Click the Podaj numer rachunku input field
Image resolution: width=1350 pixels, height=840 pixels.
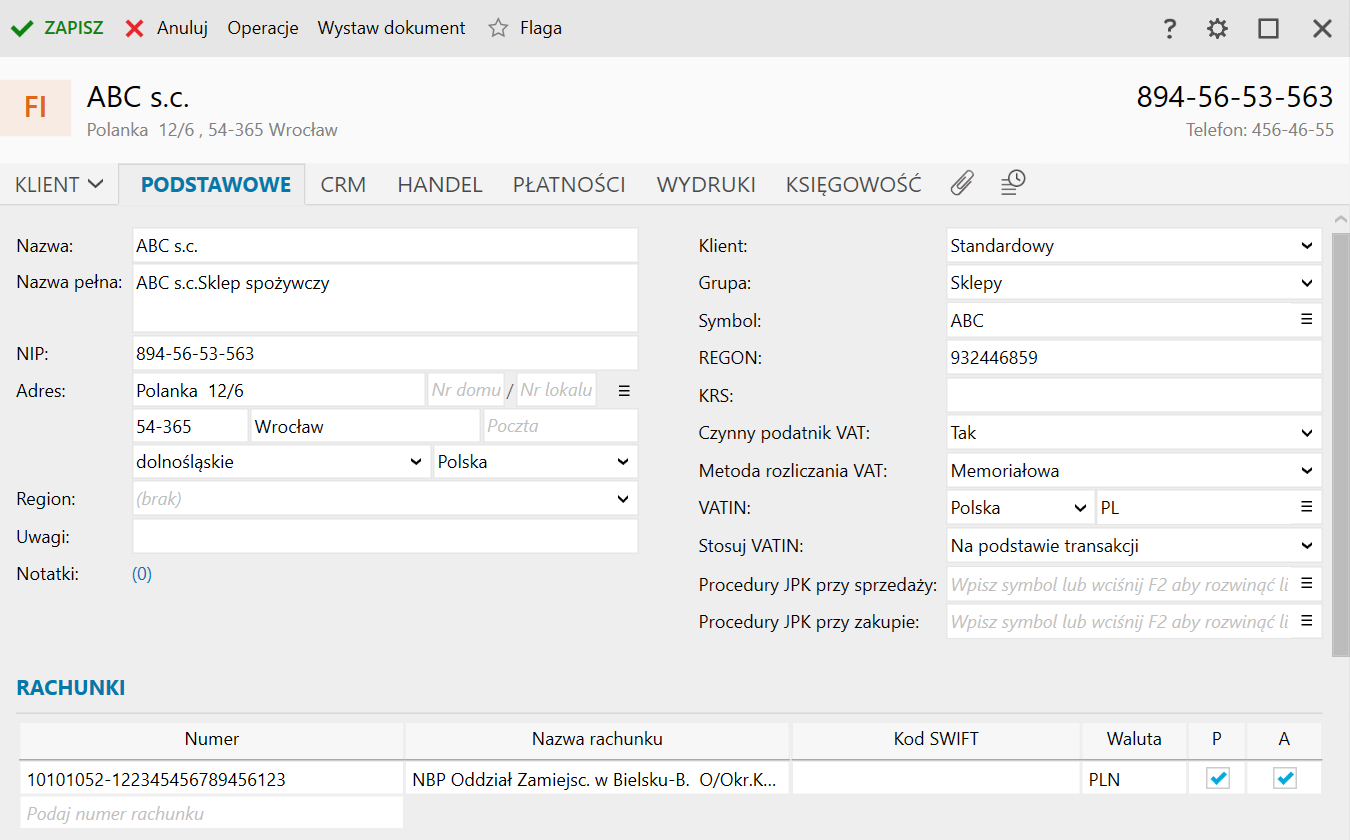211,813
